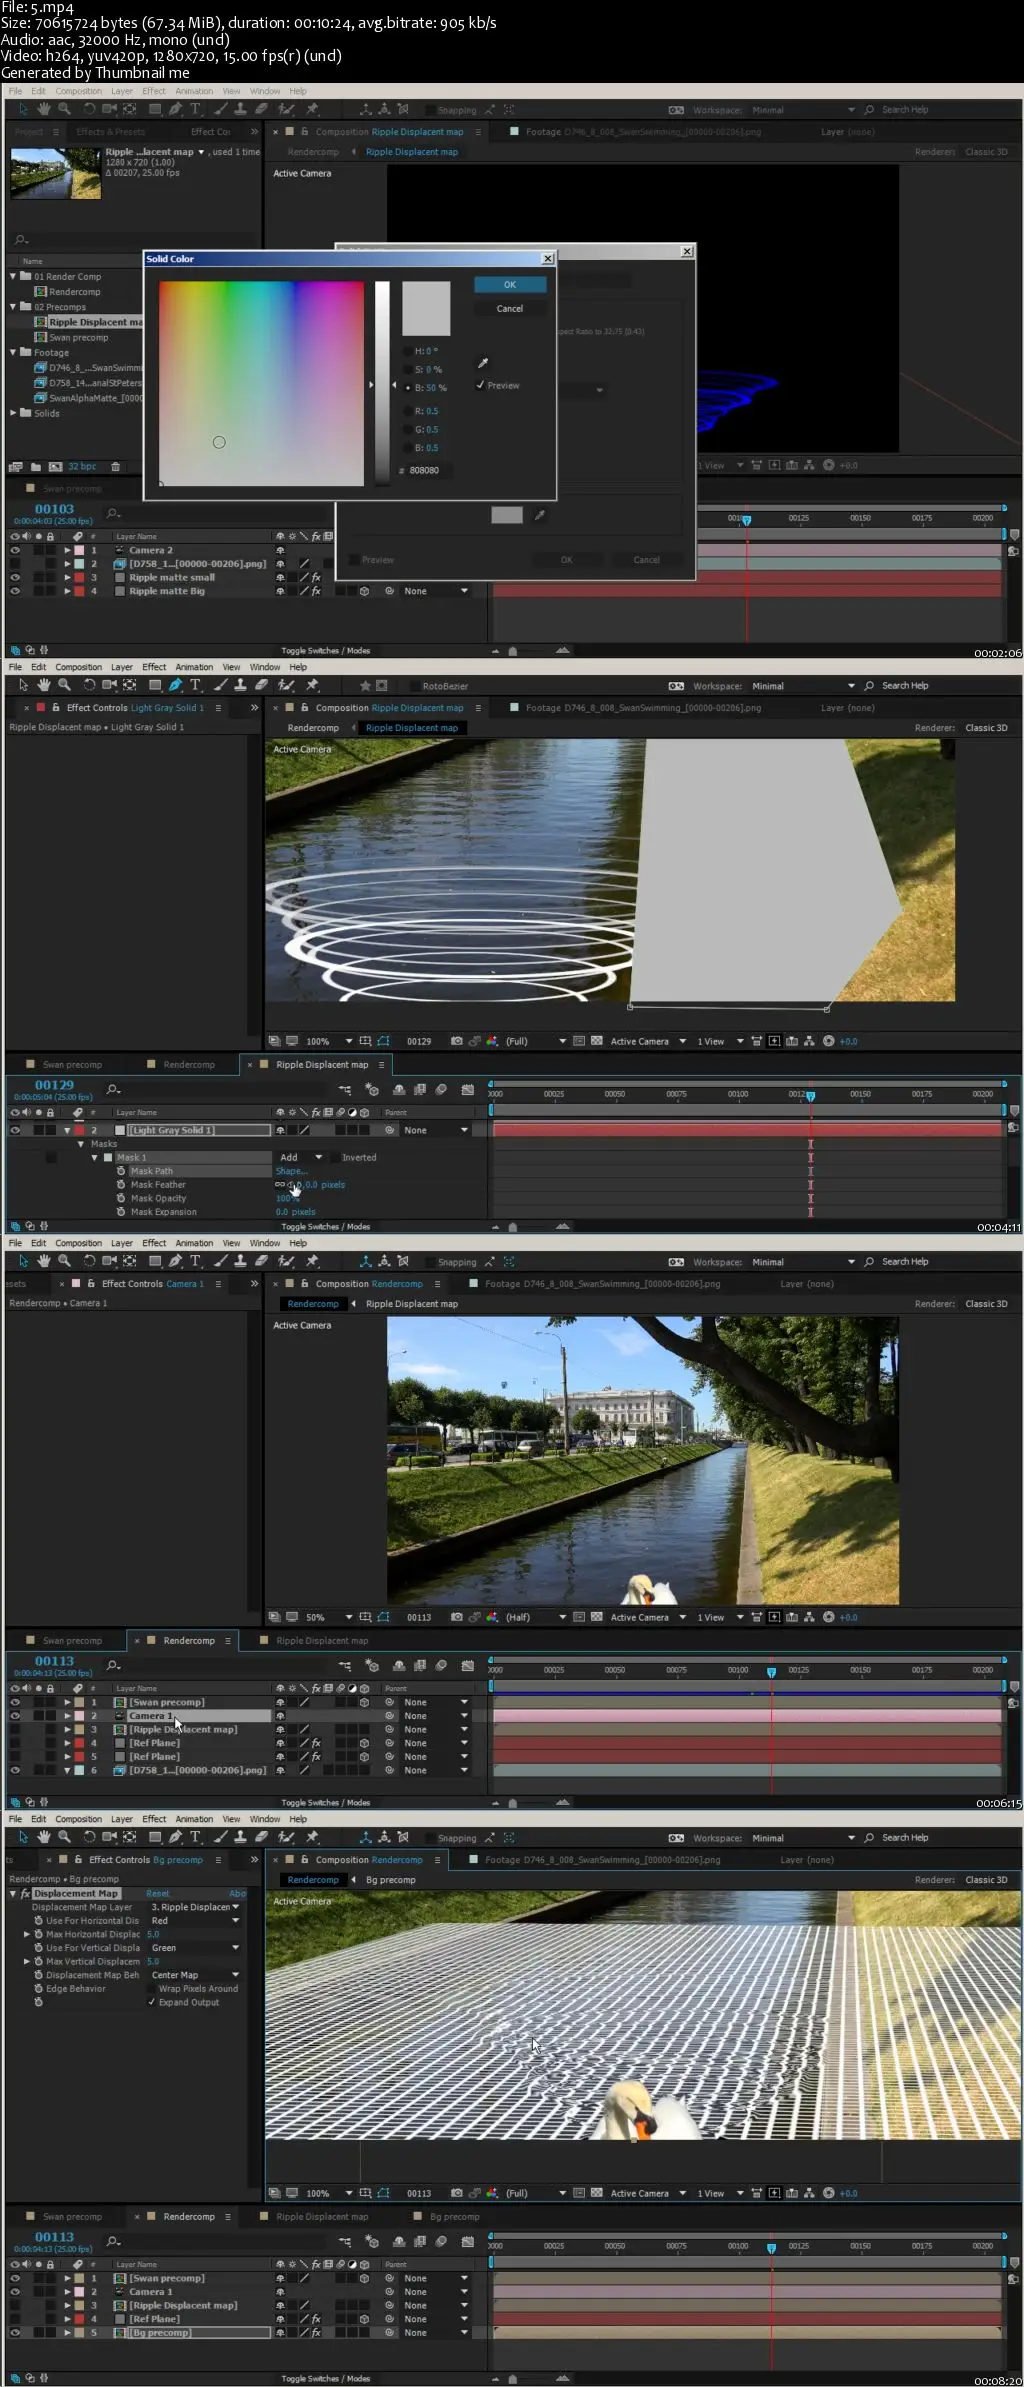The height and width of the screenshot is (2387, 1024).
Task: Enable the Inverted checkbox for Mask 1
Action: 334,1157
